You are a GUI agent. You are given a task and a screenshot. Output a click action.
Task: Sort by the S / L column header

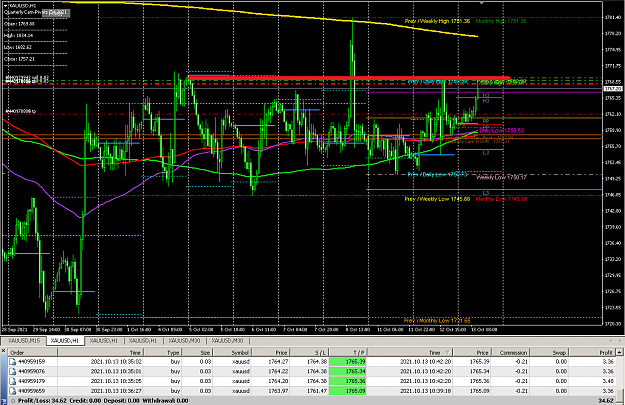pos(309,352)
